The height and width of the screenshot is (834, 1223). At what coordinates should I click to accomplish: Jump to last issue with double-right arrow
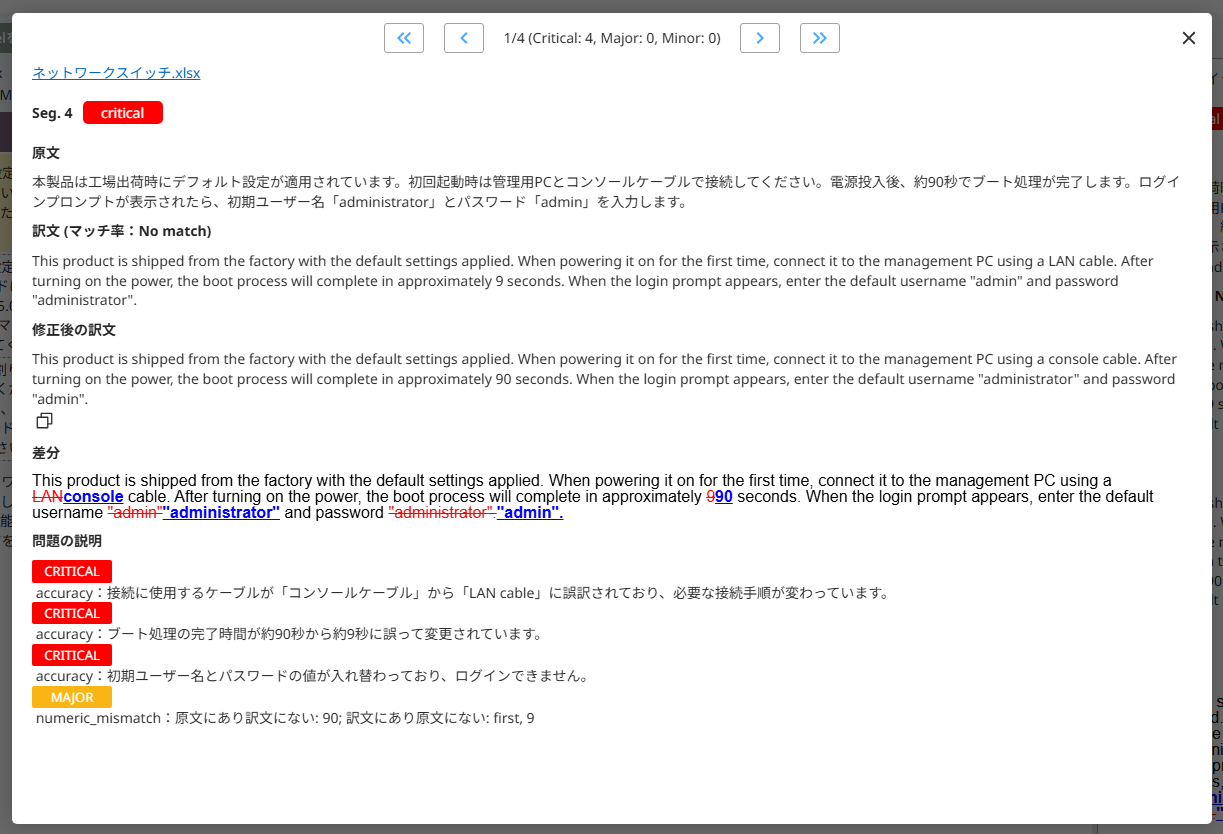click(x=820, y=38)
